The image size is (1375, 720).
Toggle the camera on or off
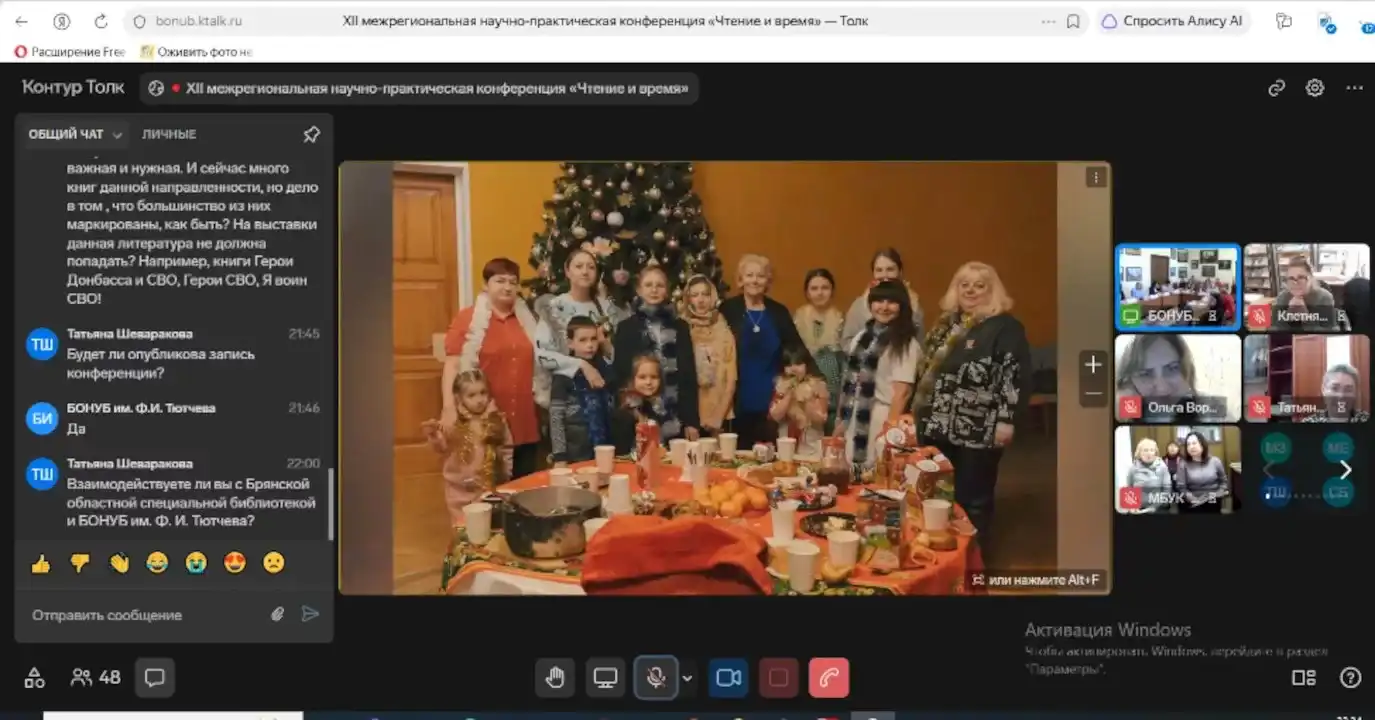[x=729, y=678]
